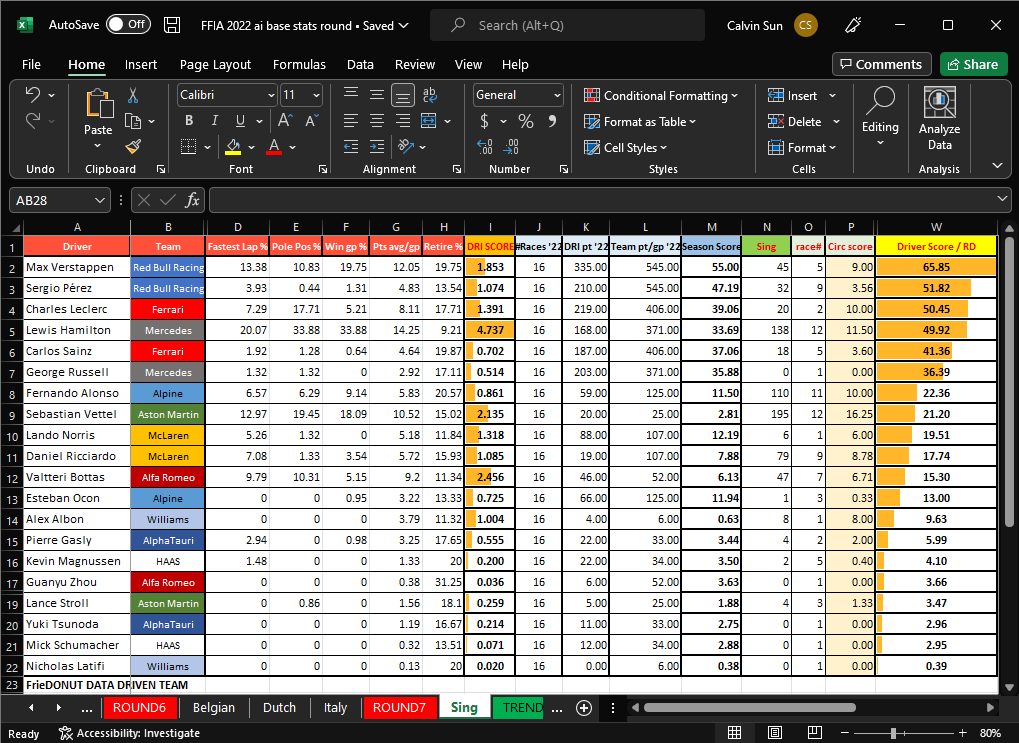
Task: Switch to Page Break Preview in status bar
Action: pos(814,733)
